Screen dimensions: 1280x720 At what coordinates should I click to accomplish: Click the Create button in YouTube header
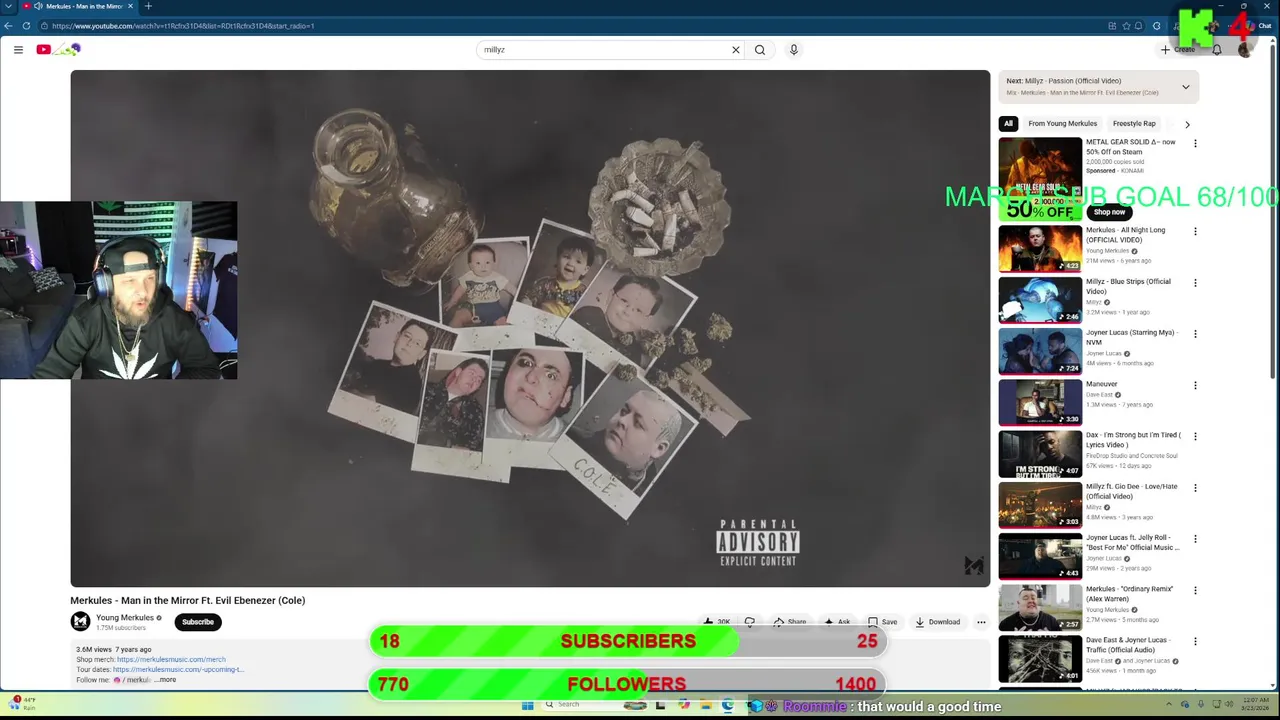(1178, 49)
